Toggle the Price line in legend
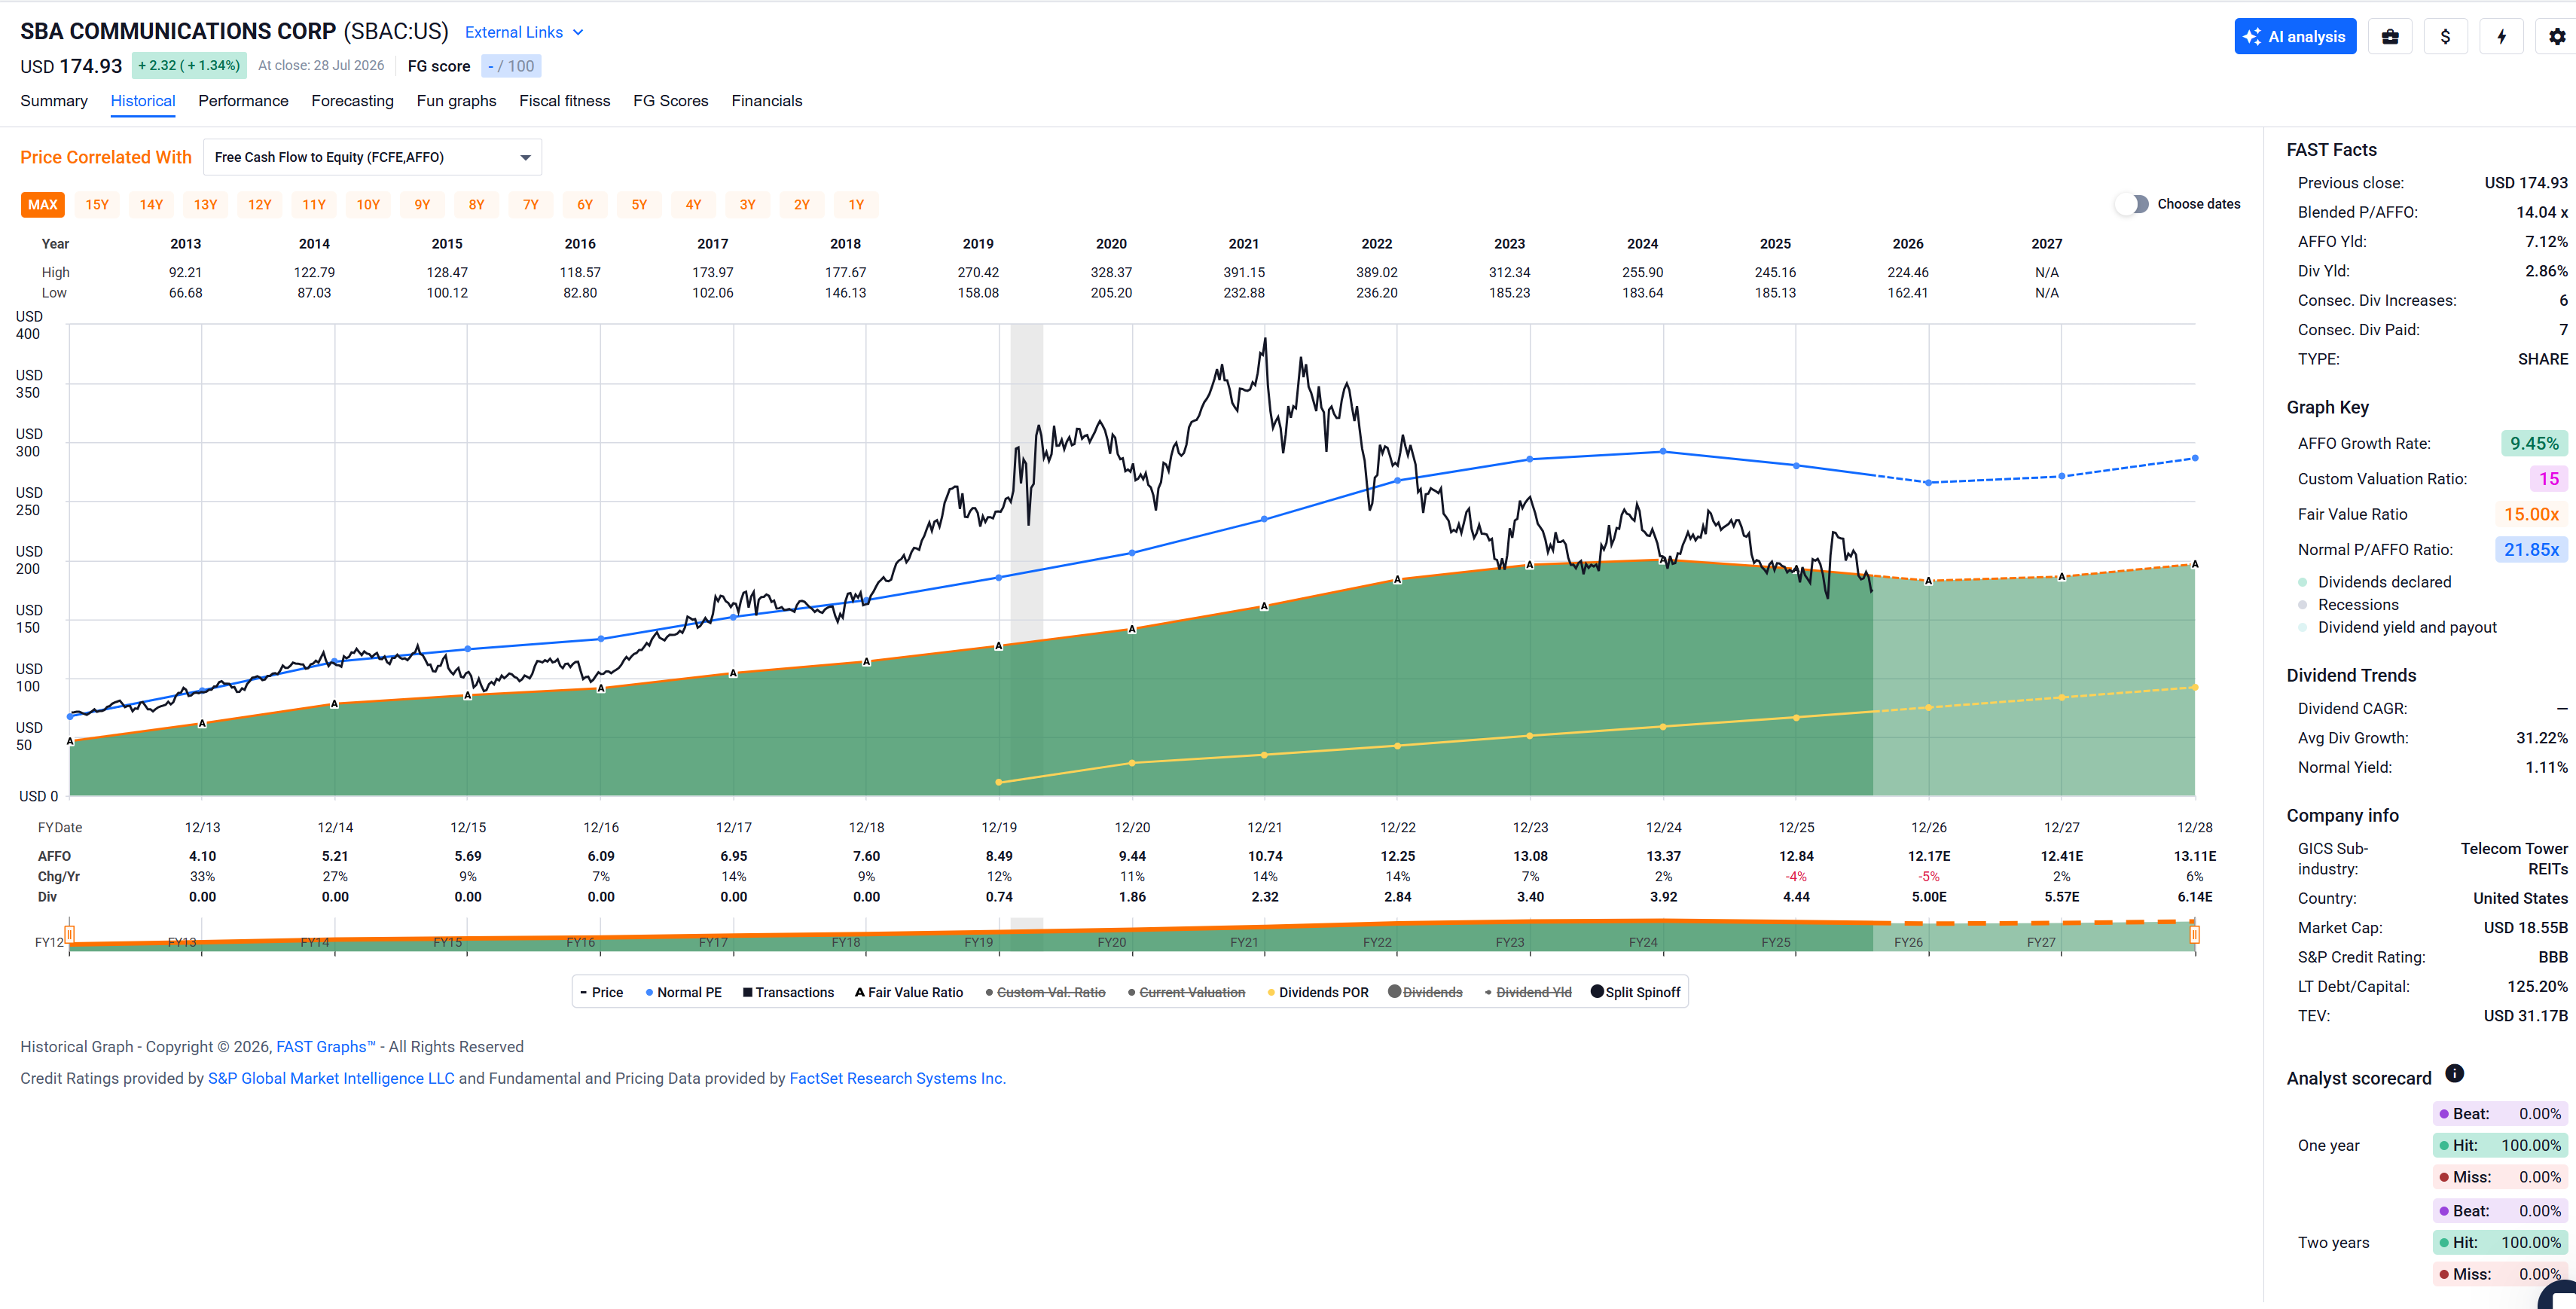The width and height of the screenshot is (2576, 1309). (x=602, y=992)
